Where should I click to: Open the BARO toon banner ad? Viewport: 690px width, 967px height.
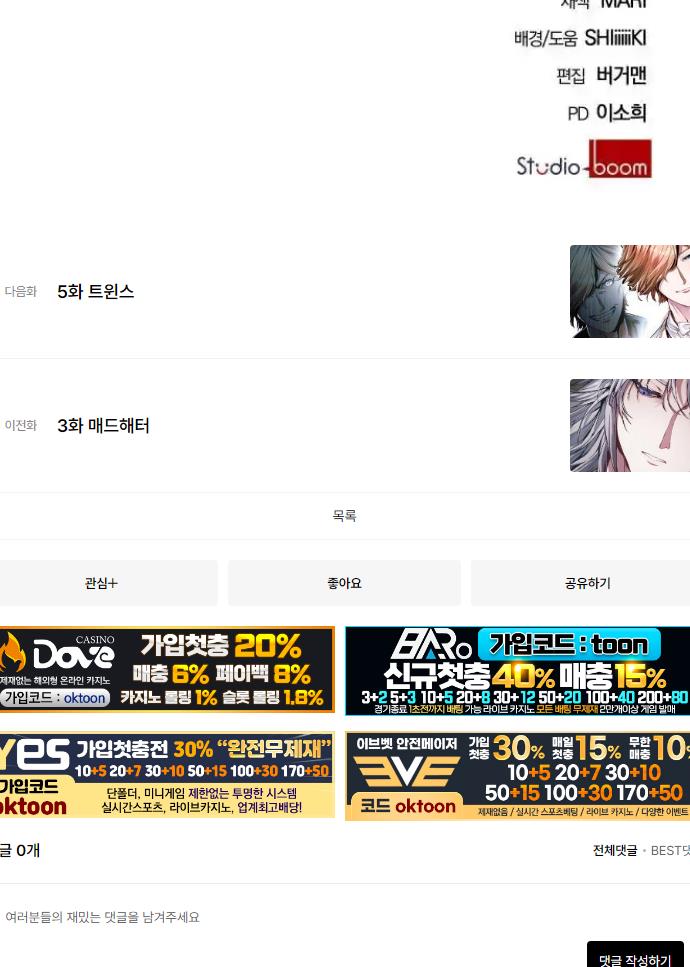coord(517,671)
